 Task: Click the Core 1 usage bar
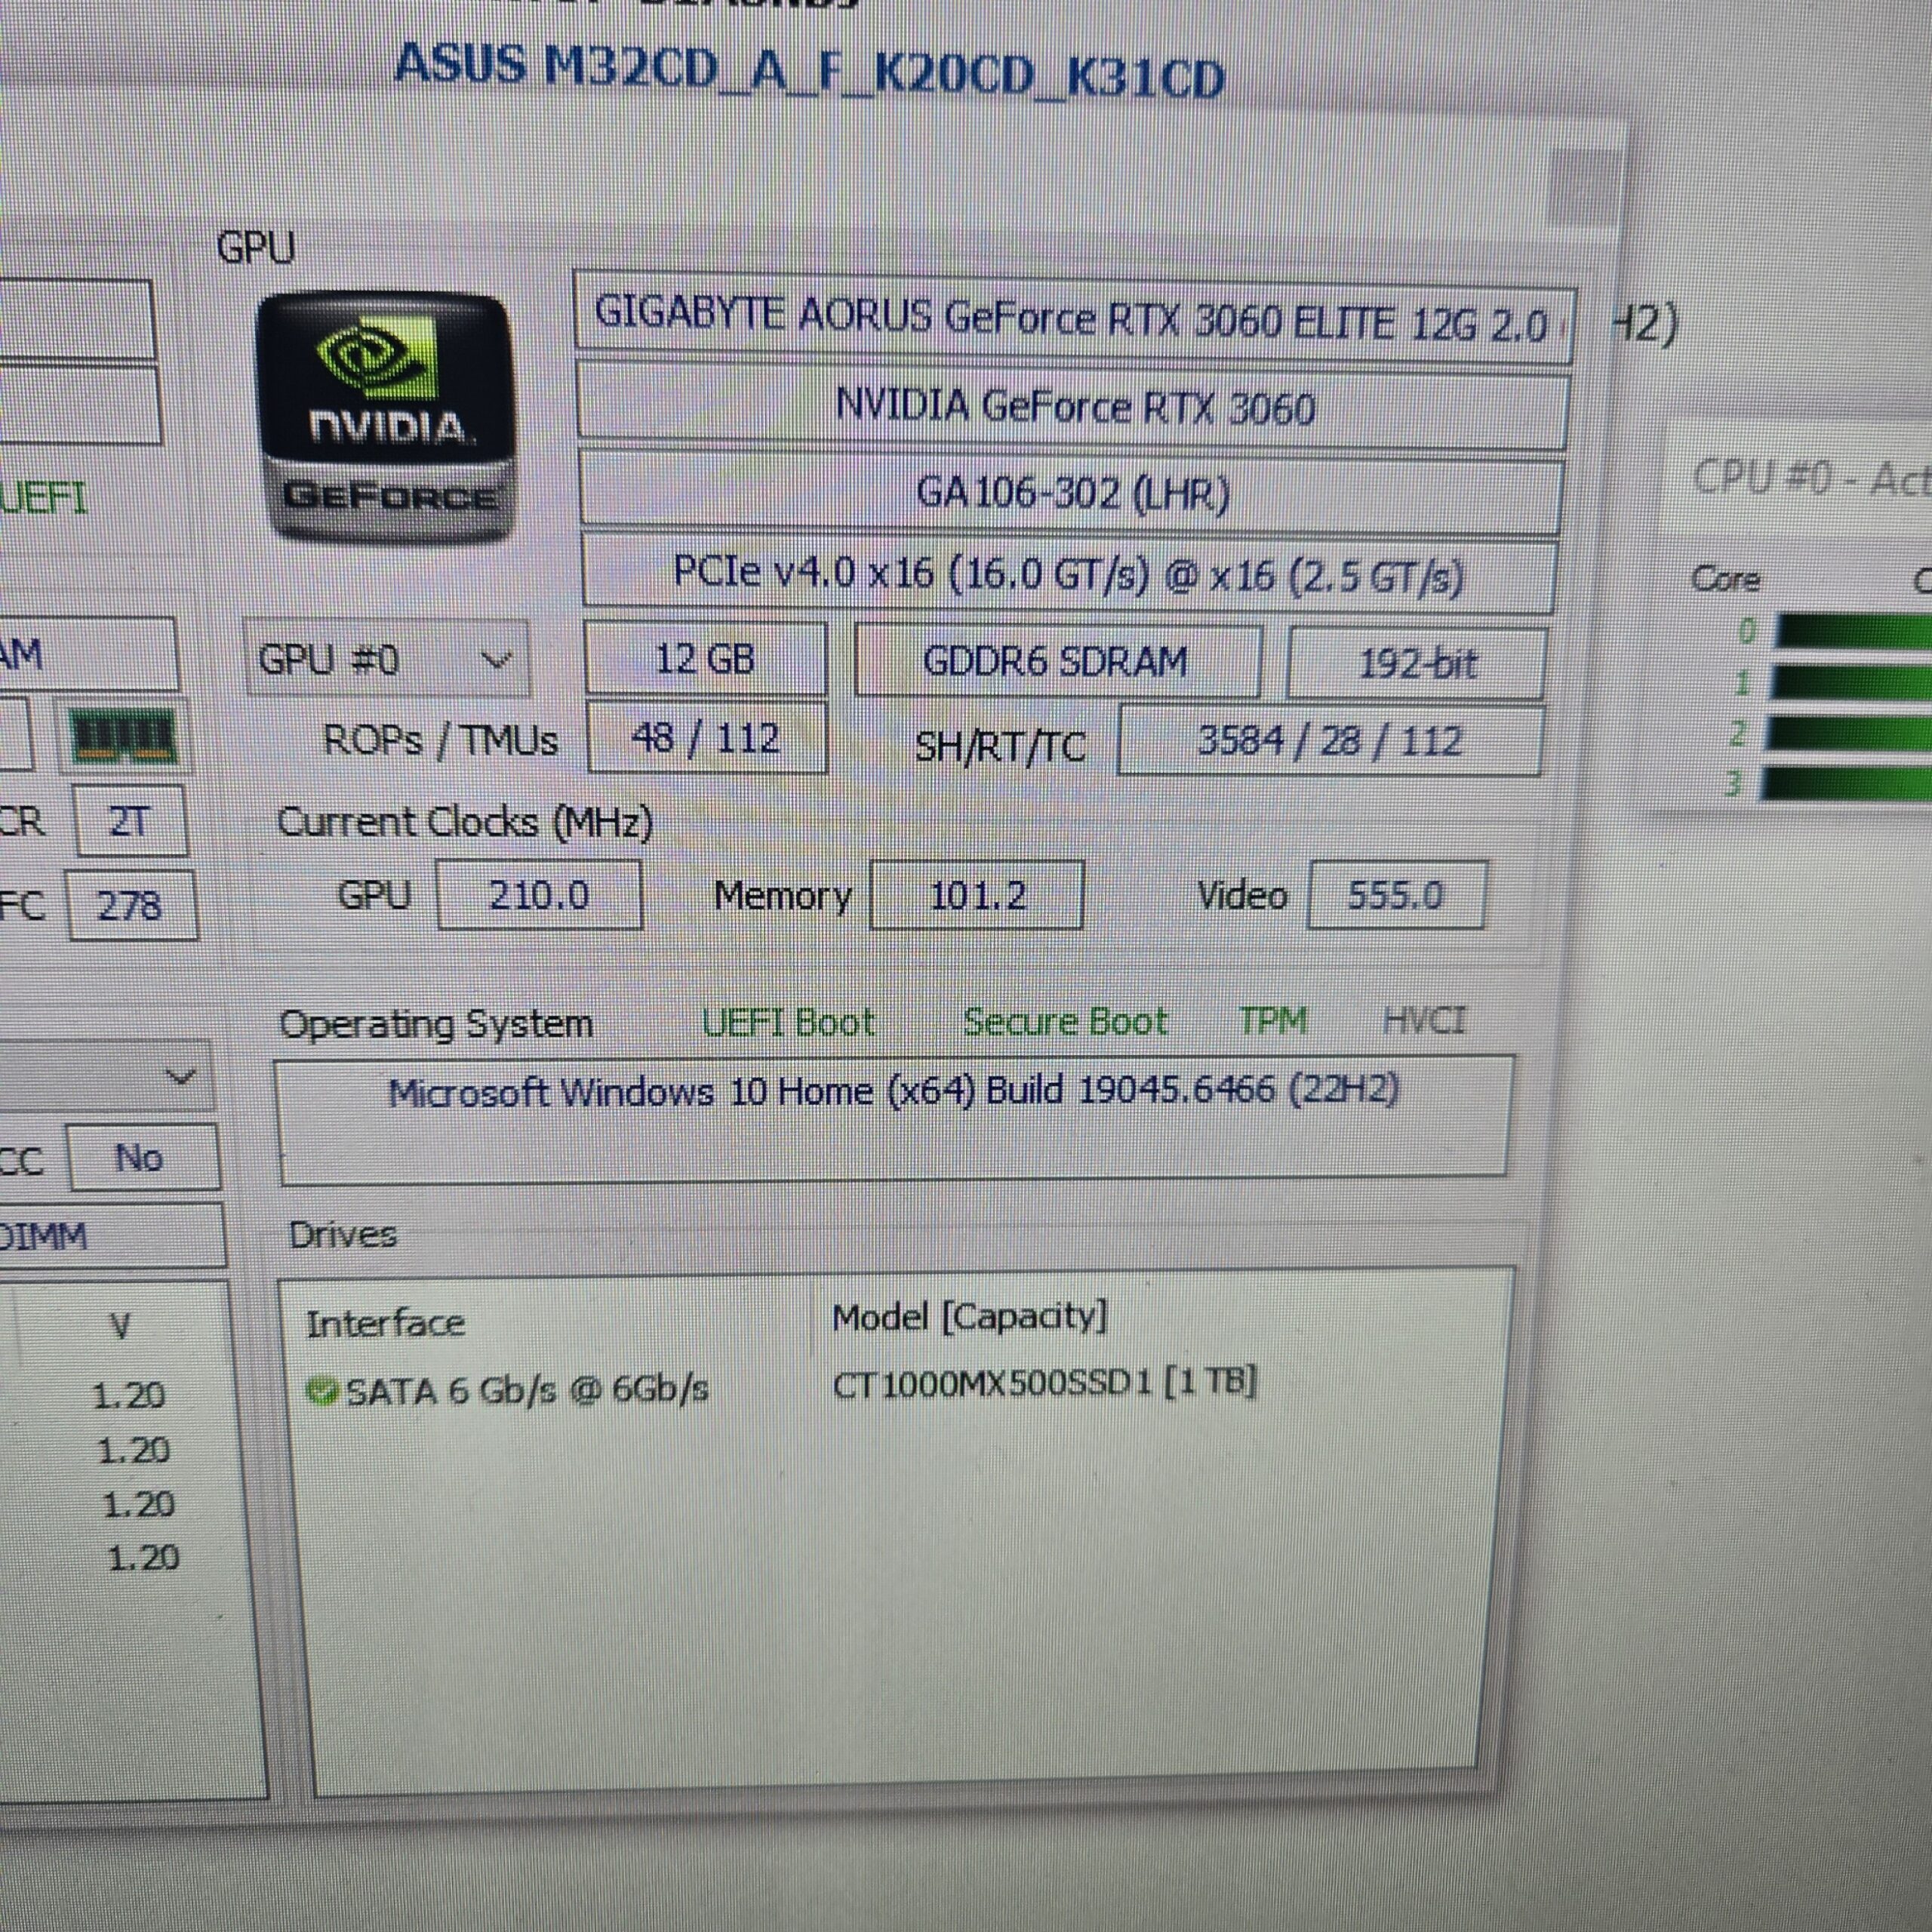[x=1850, y=682]
